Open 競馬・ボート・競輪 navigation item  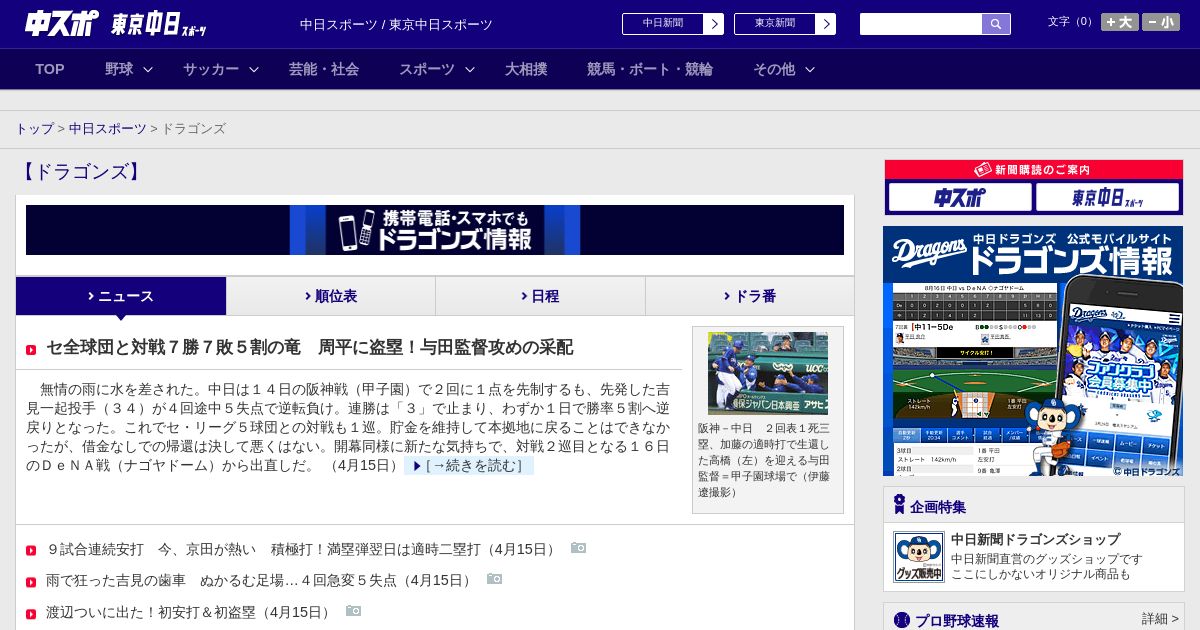click(x=650, y=69)
